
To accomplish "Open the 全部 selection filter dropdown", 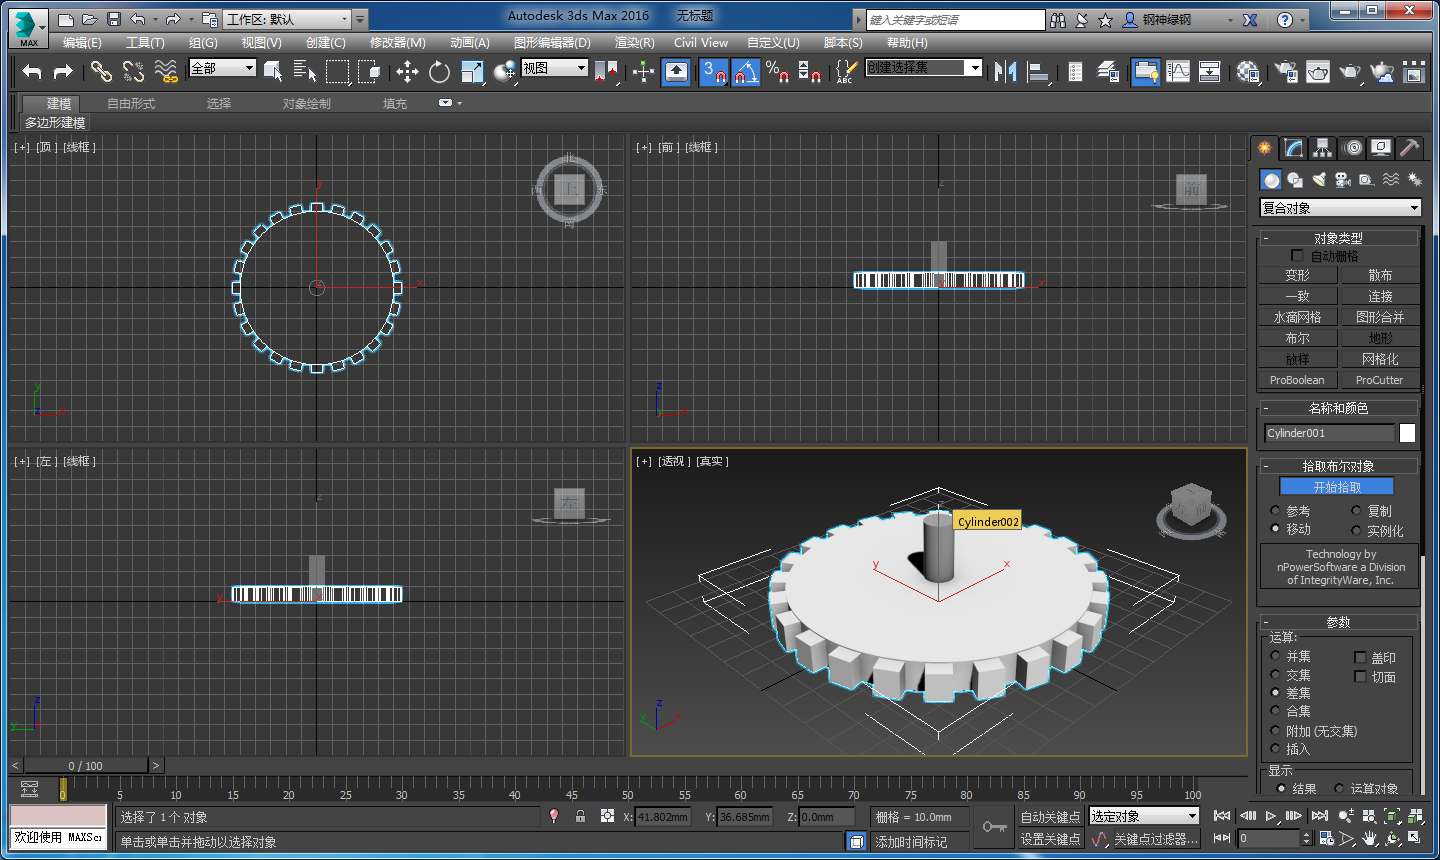I will click(x=223, y=68).
